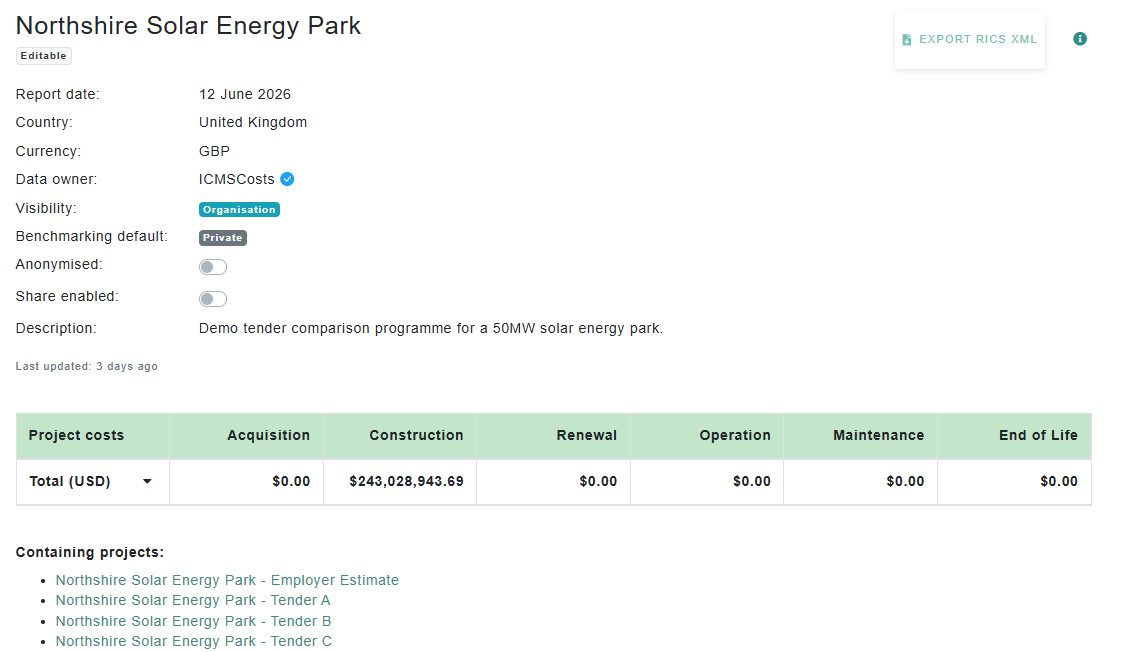
Task: Click the currency value GBP
Action: [214, 151]
